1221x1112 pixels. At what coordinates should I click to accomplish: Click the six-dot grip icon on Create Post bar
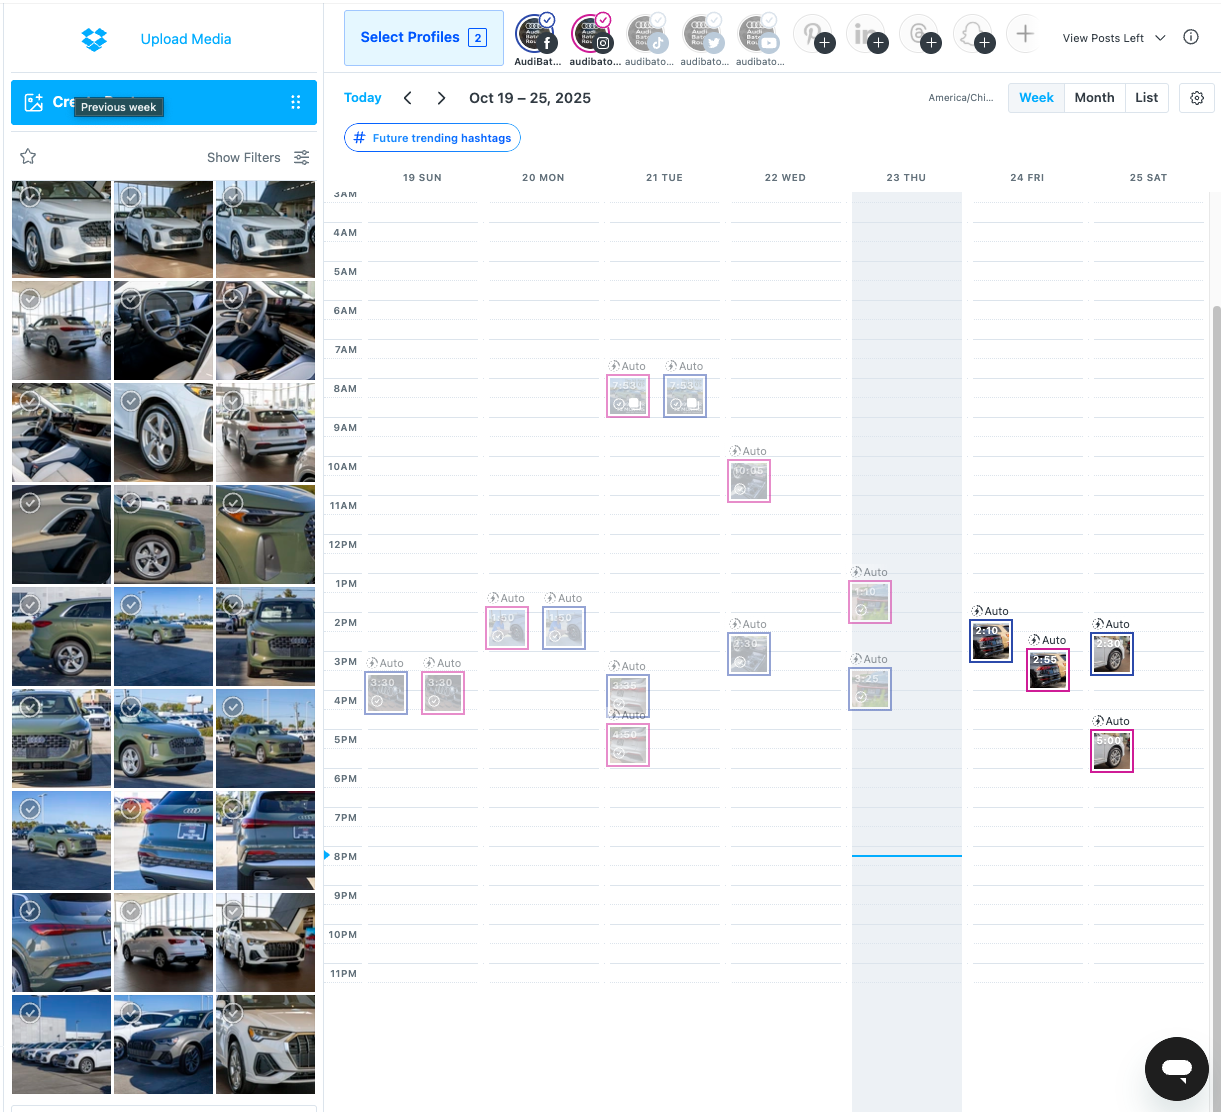tap(295, 102)
